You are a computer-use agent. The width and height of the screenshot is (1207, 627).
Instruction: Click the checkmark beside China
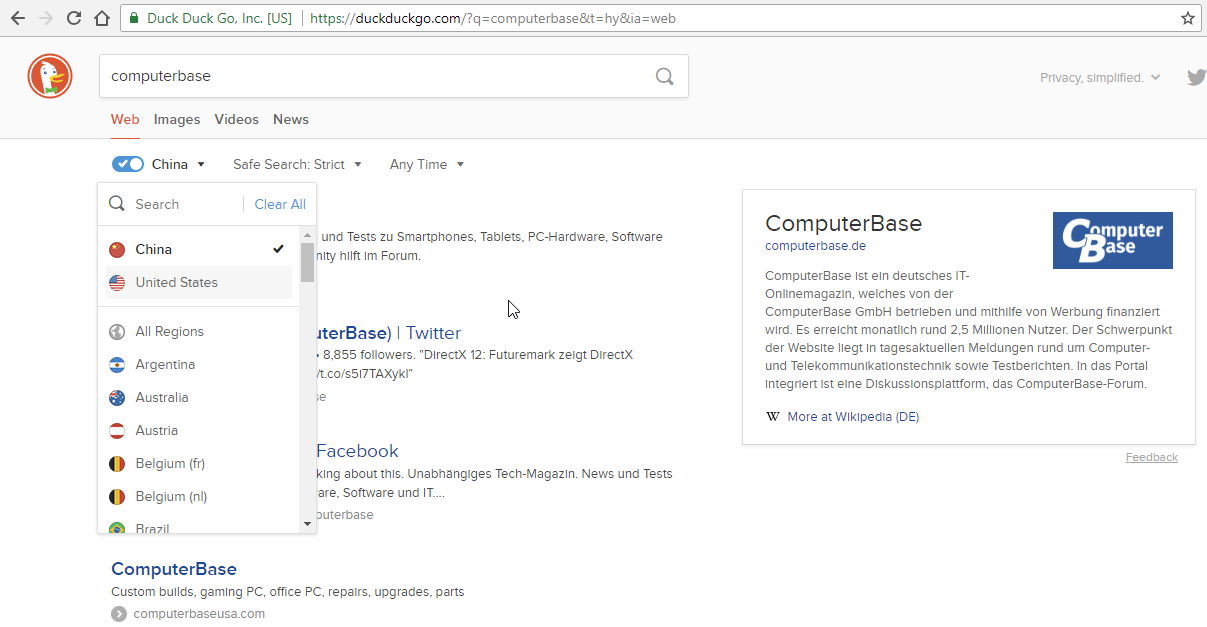click(x=278, y=249)
